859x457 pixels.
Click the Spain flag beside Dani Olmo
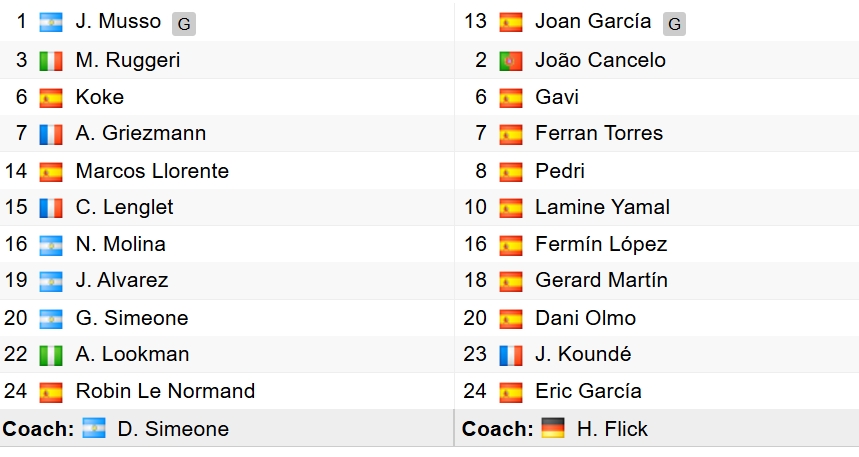point(511,318)
